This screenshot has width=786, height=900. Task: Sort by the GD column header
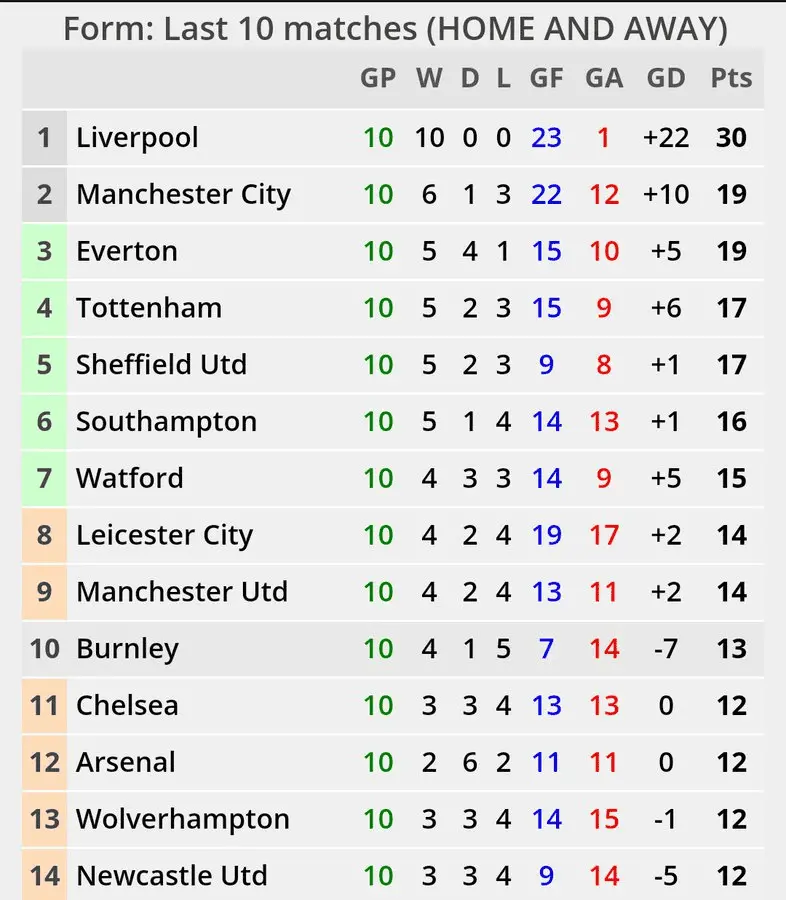pyautogui.click(x=666, y=78)
